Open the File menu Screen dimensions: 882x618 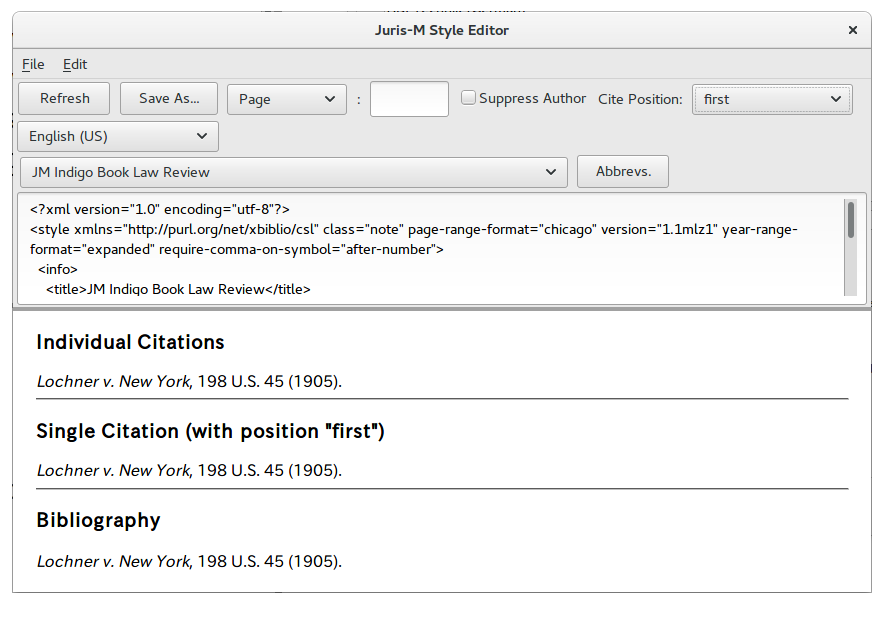[x=33, y=65]
